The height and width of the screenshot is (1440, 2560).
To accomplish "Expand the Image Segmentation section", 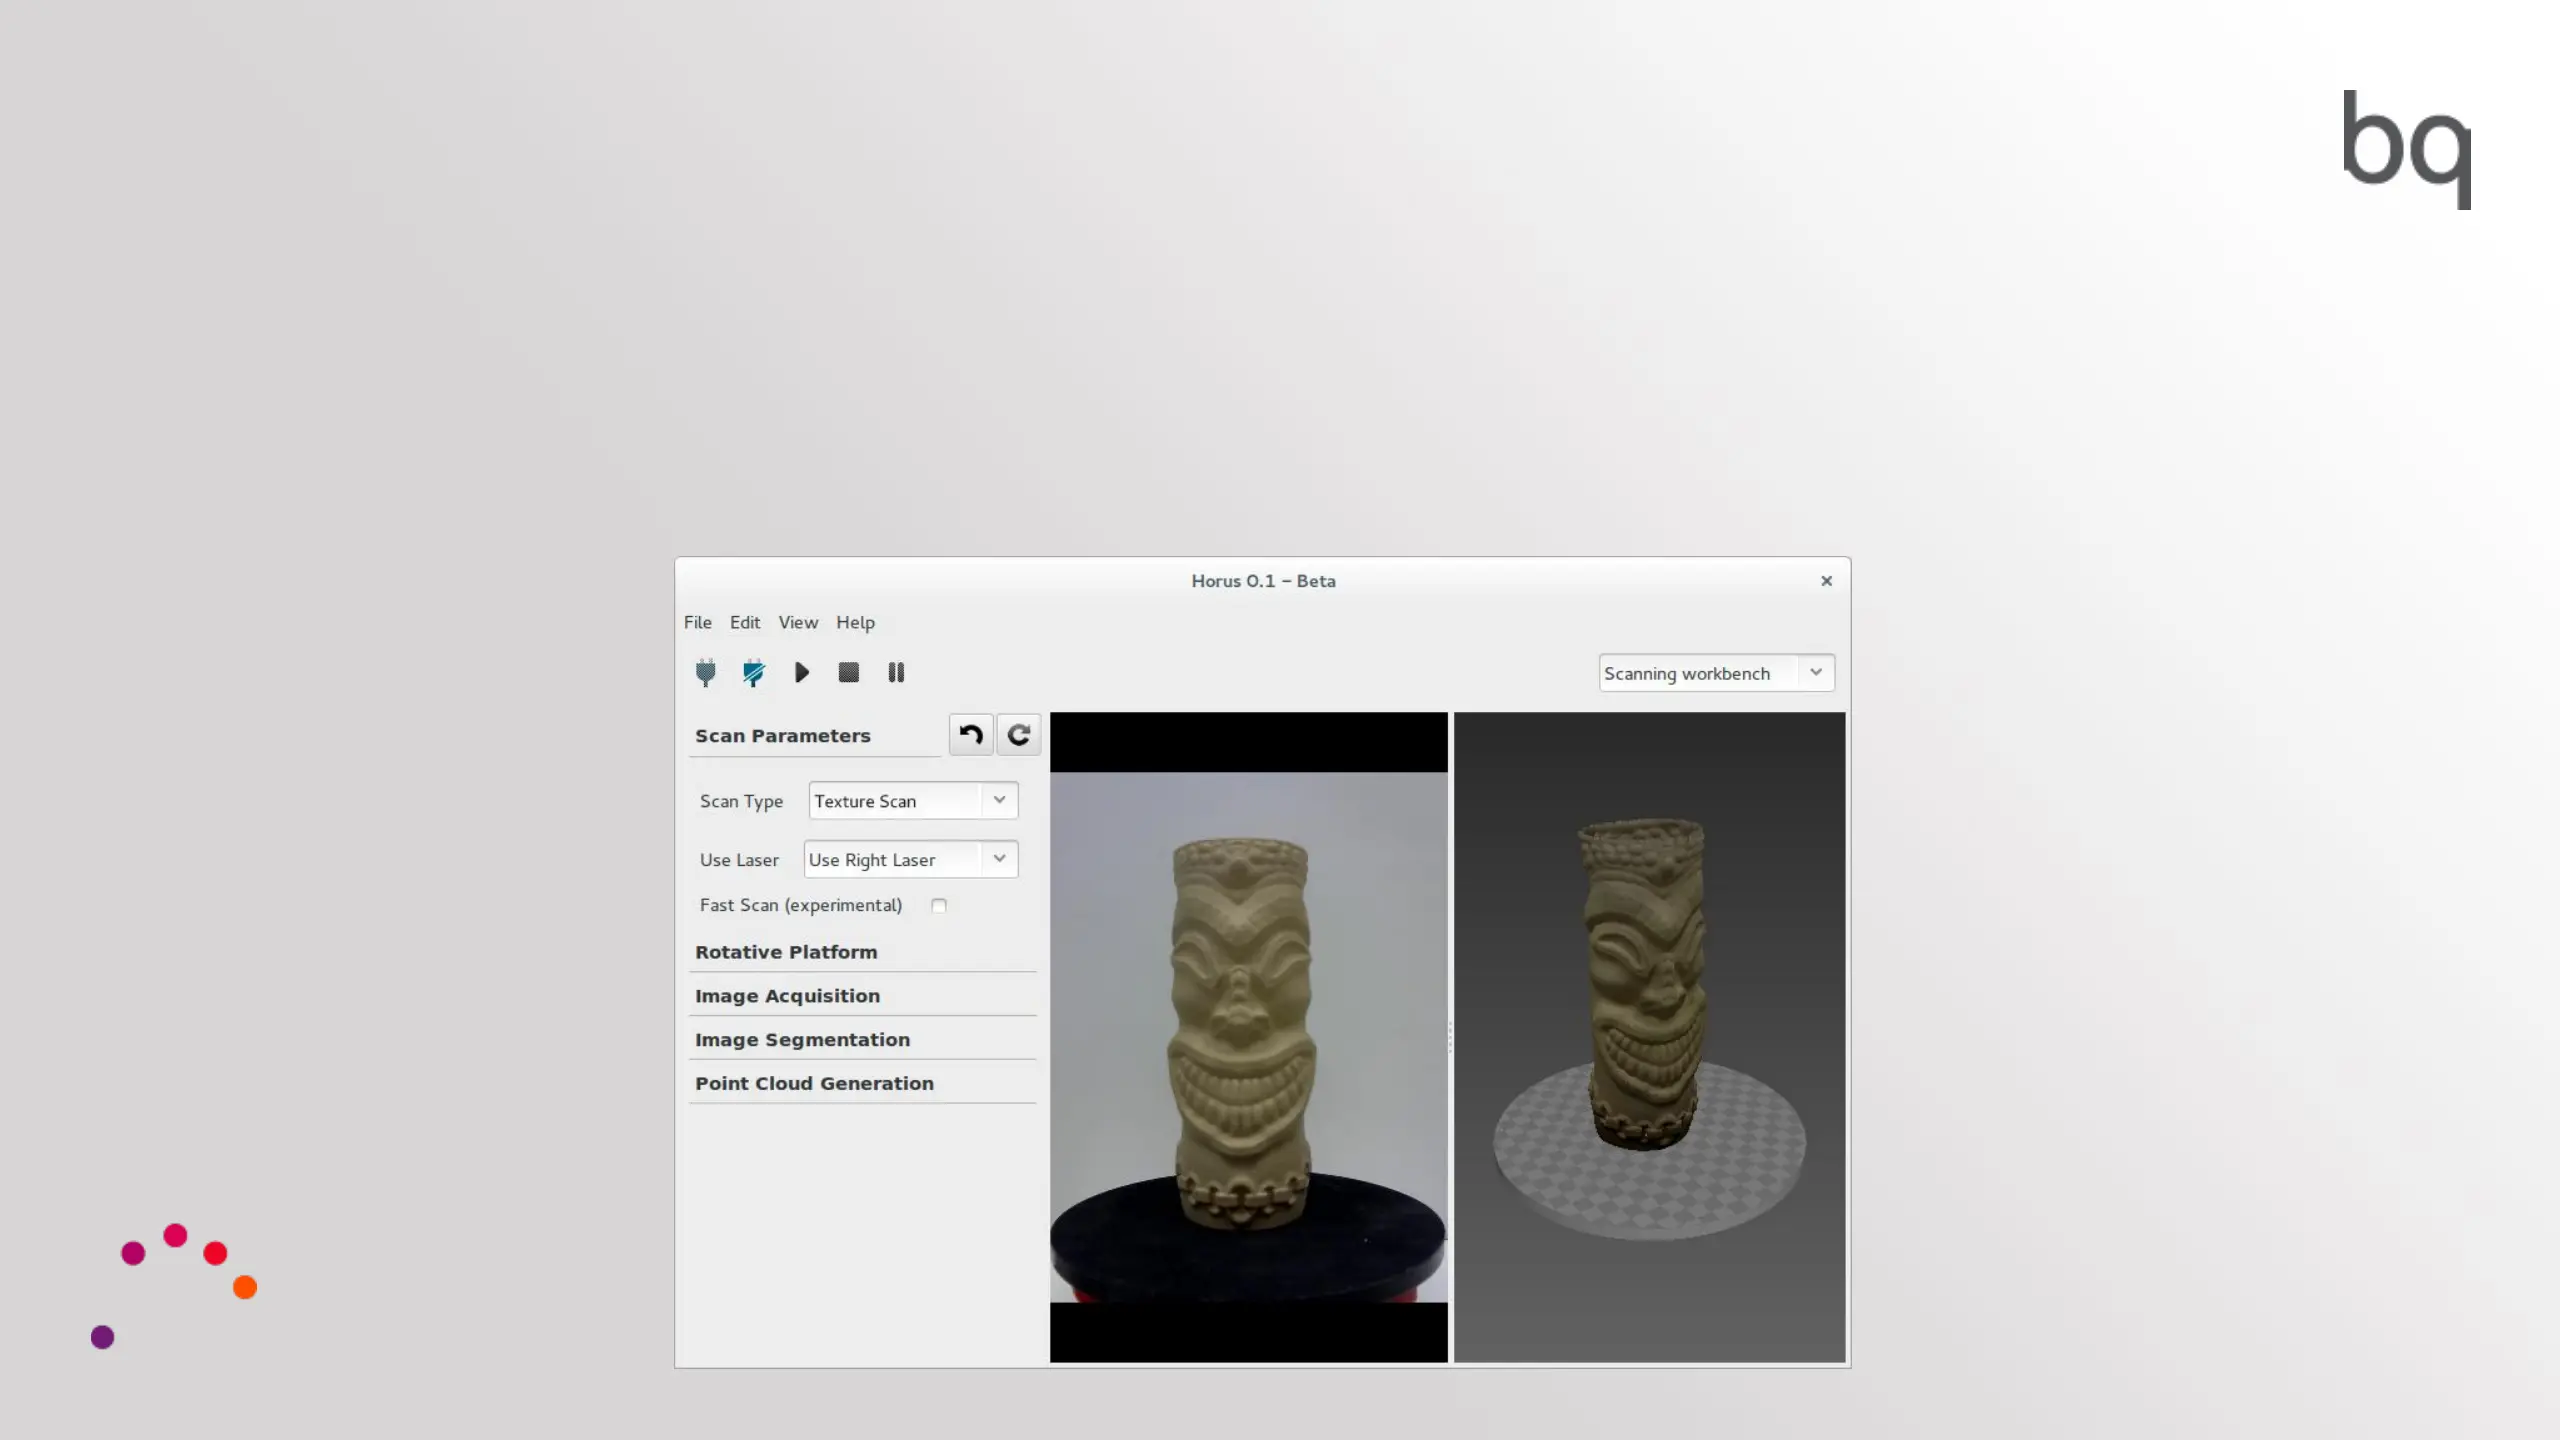I will pos(802,1040).
